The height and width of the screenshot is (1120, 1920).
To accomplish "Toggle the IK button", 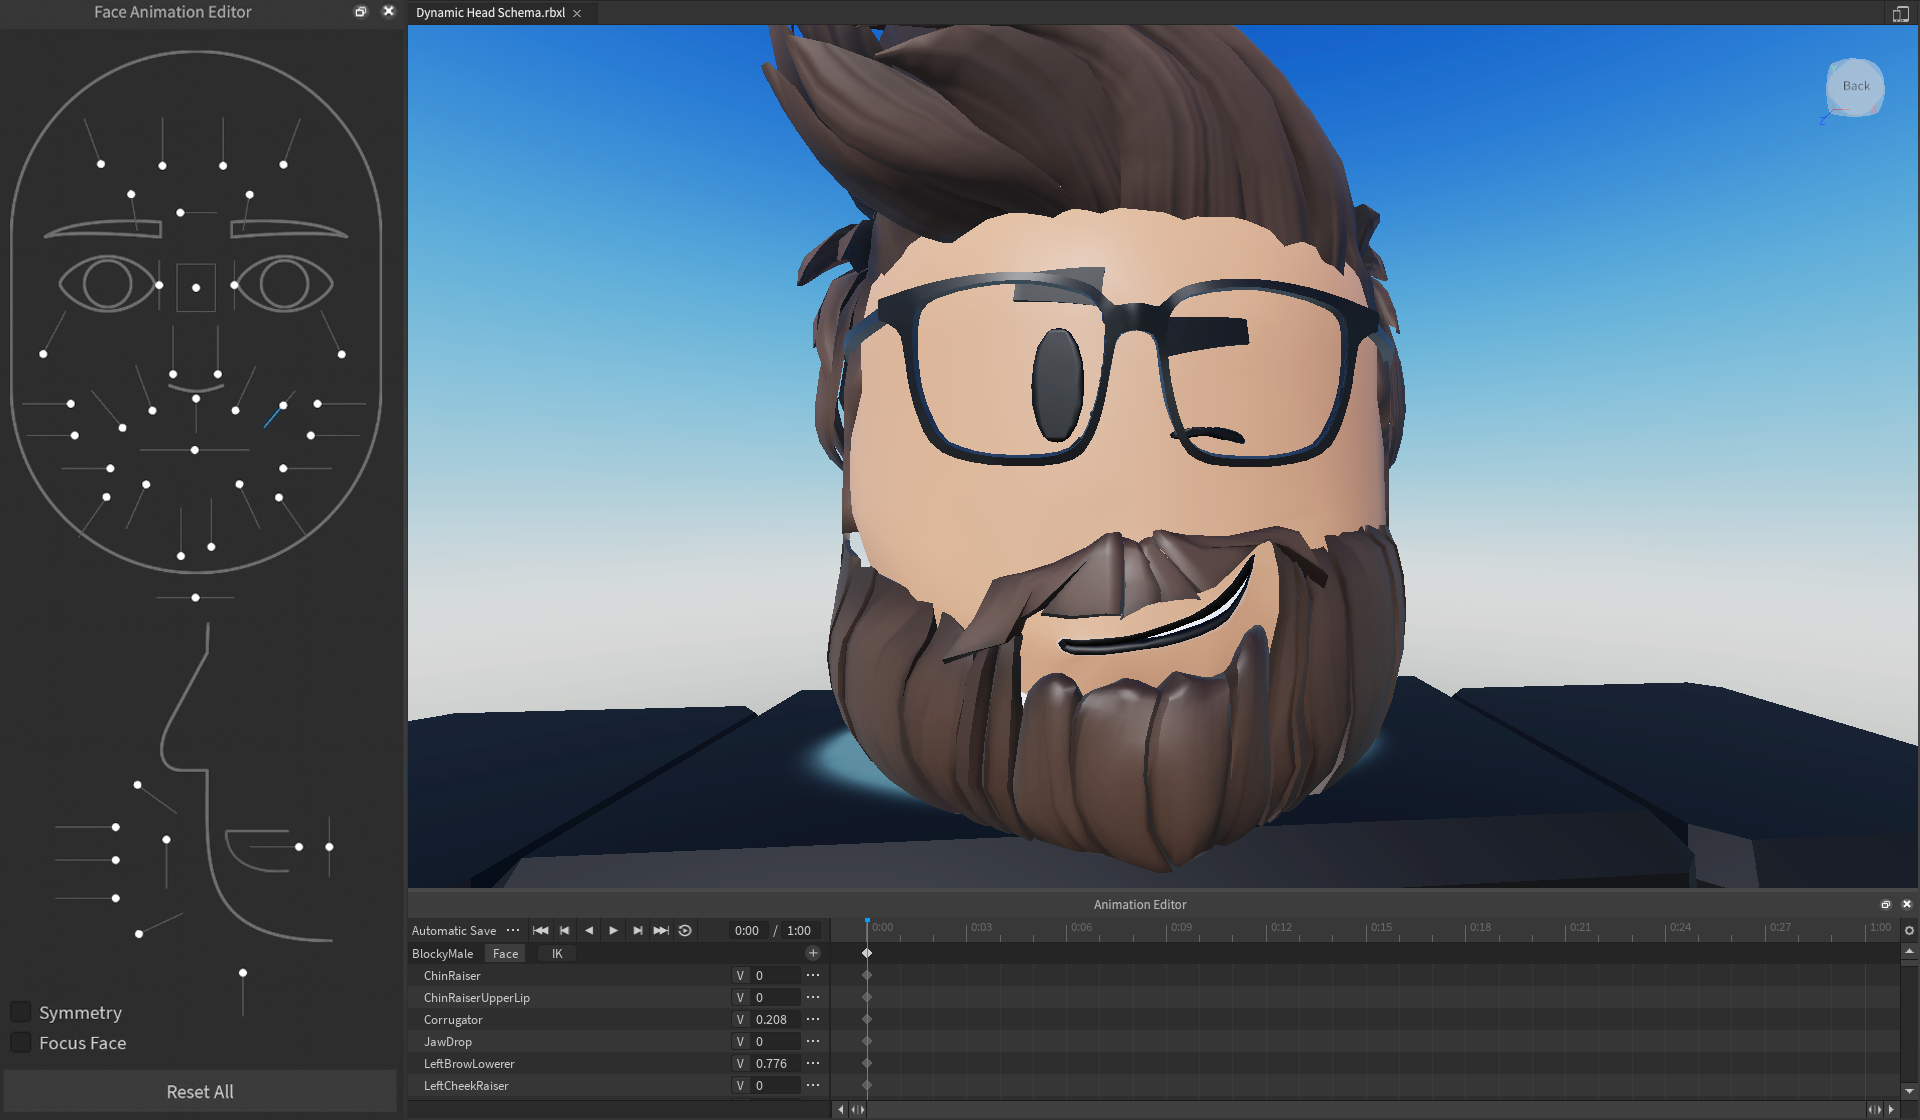I will (x=557, y=953).
